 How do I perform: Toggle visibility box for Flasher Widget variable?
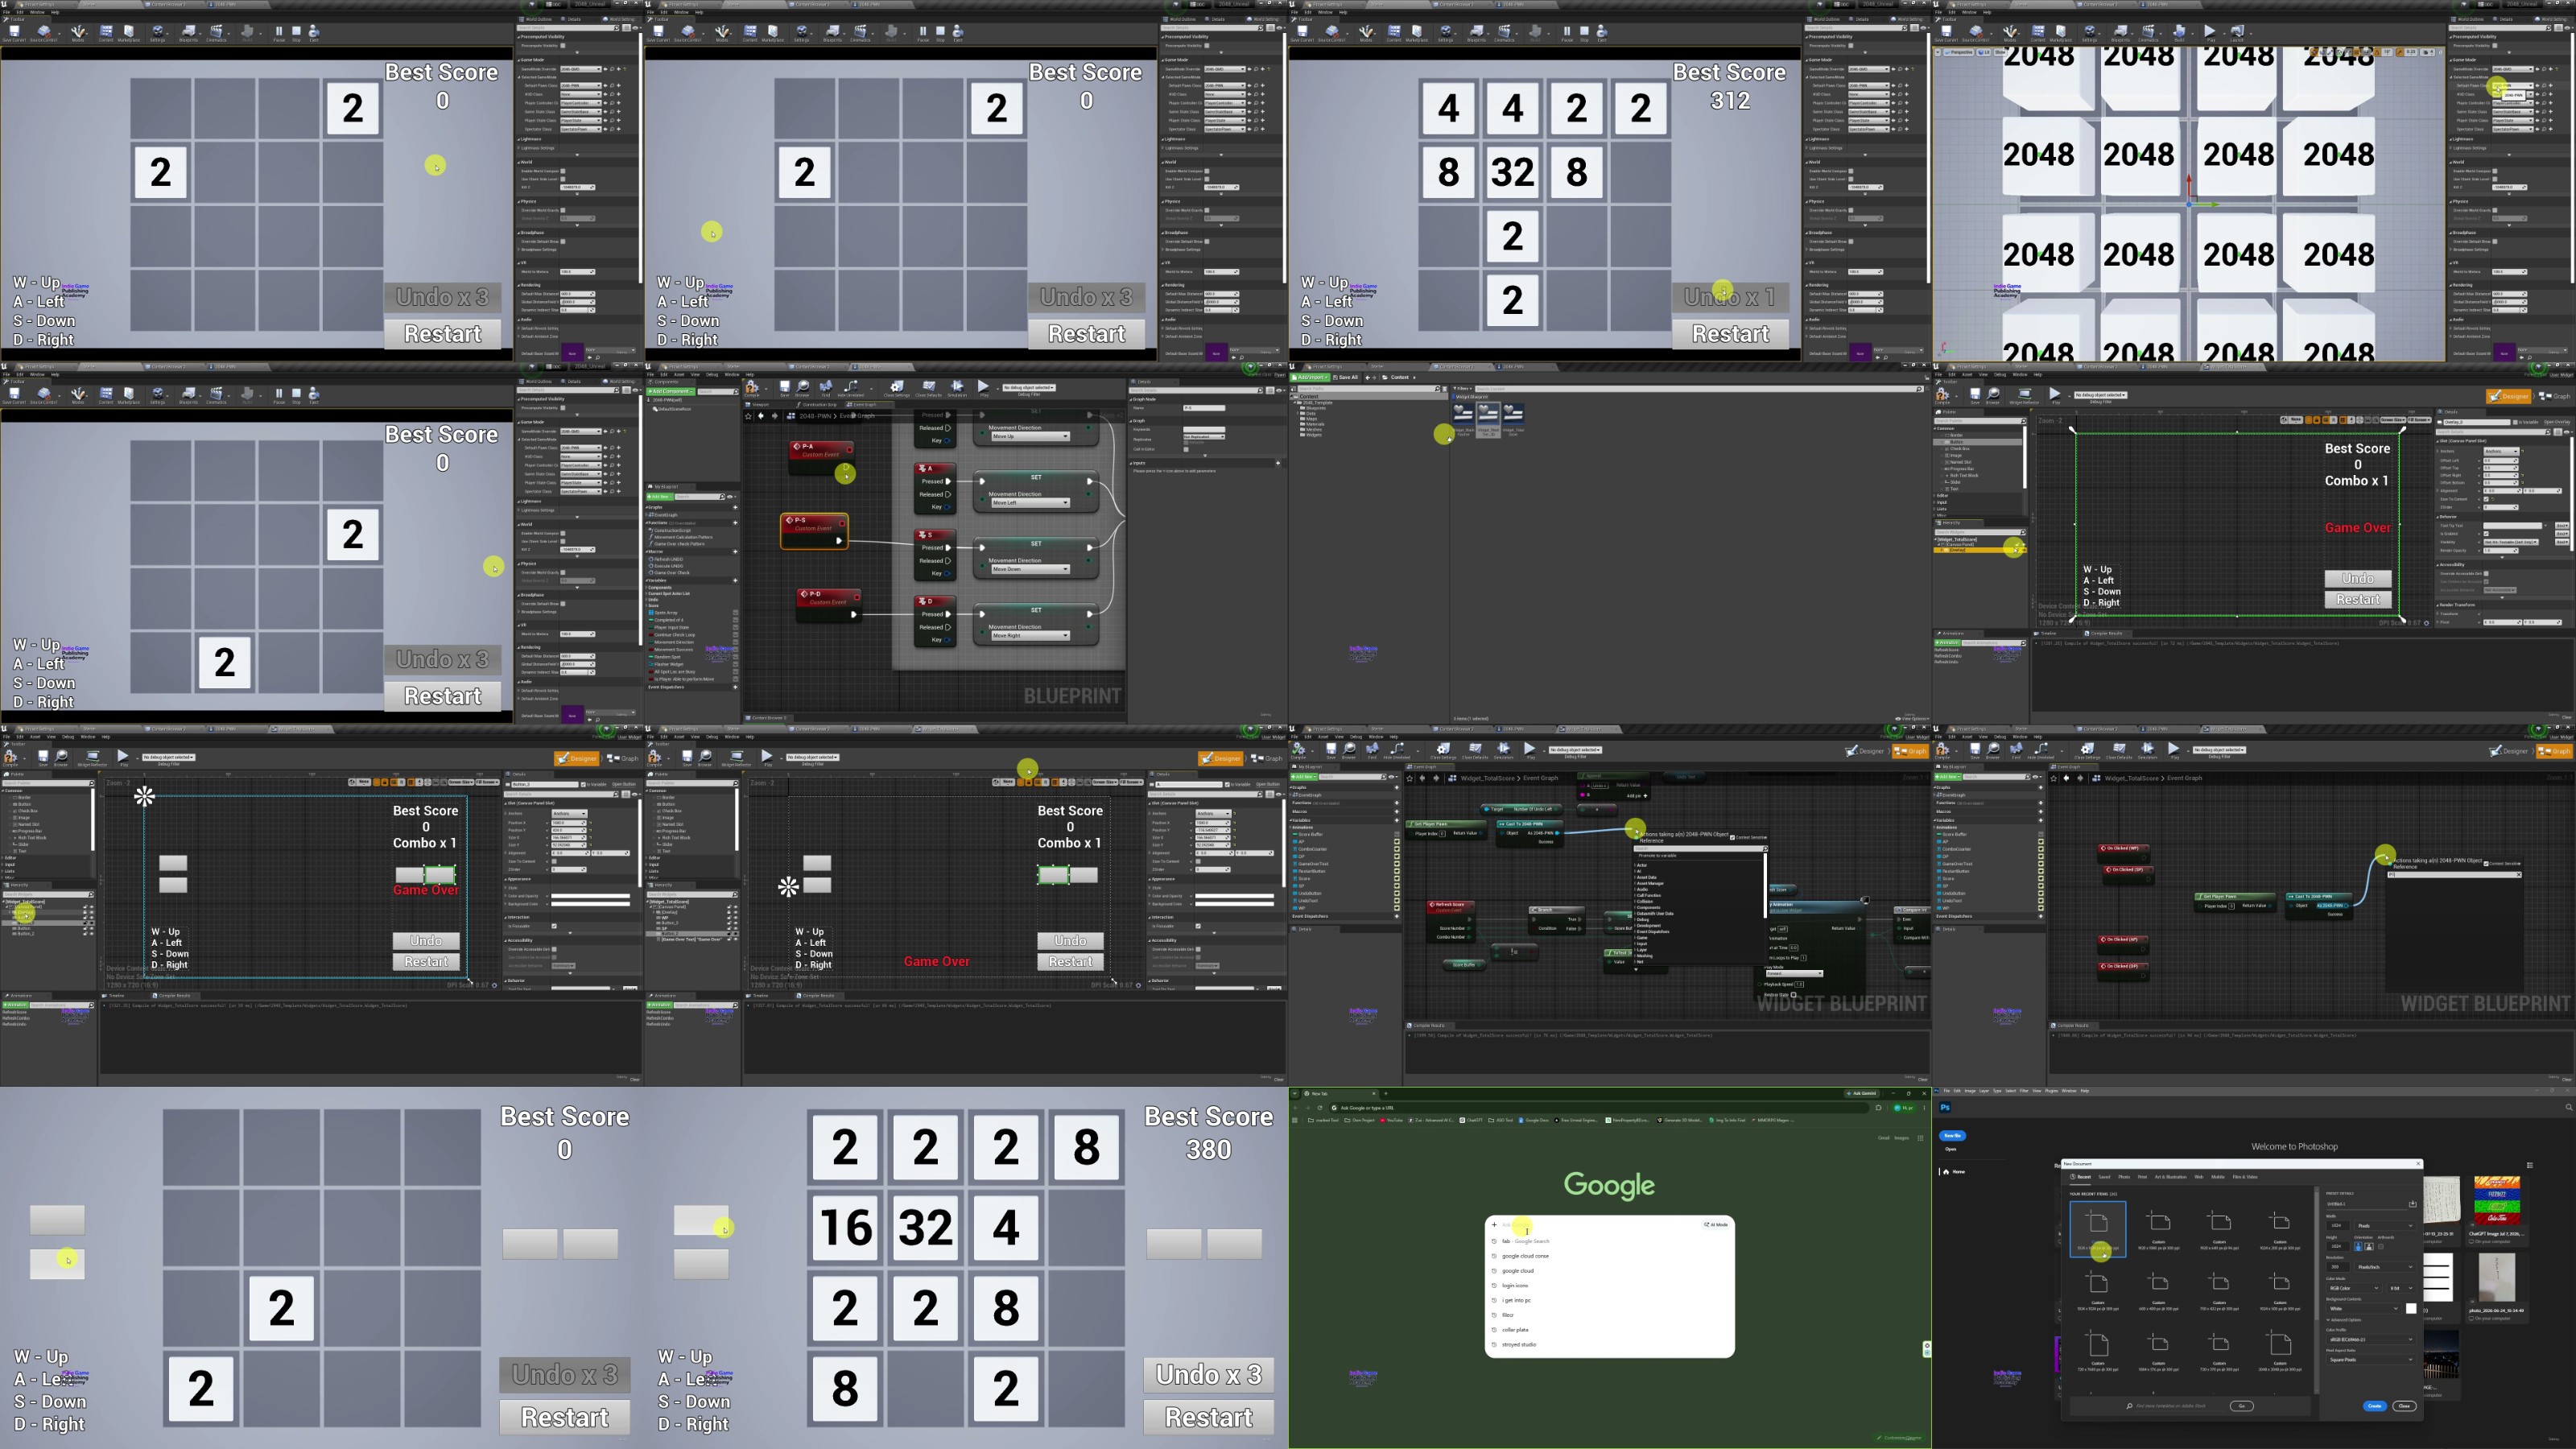tap(735, 664)
